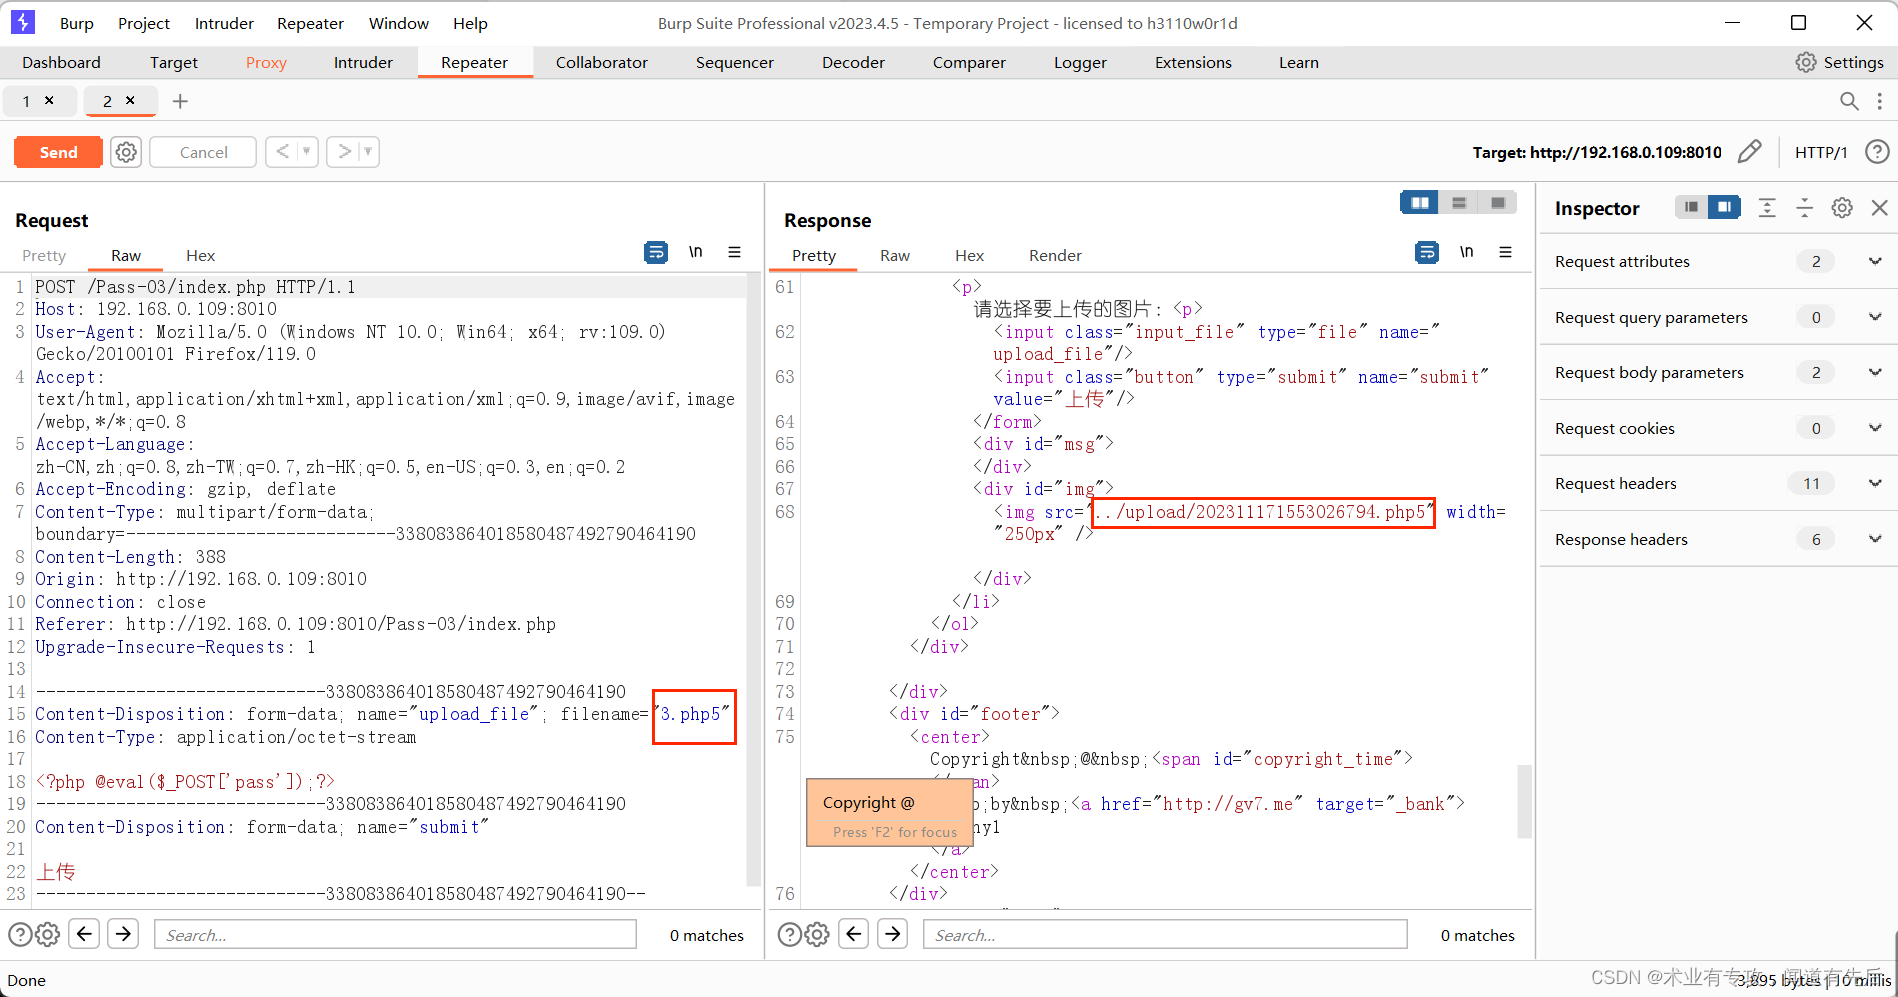Select response Raw view tab
This screenshot has height=997, width=1898.
tap(895, 255)
